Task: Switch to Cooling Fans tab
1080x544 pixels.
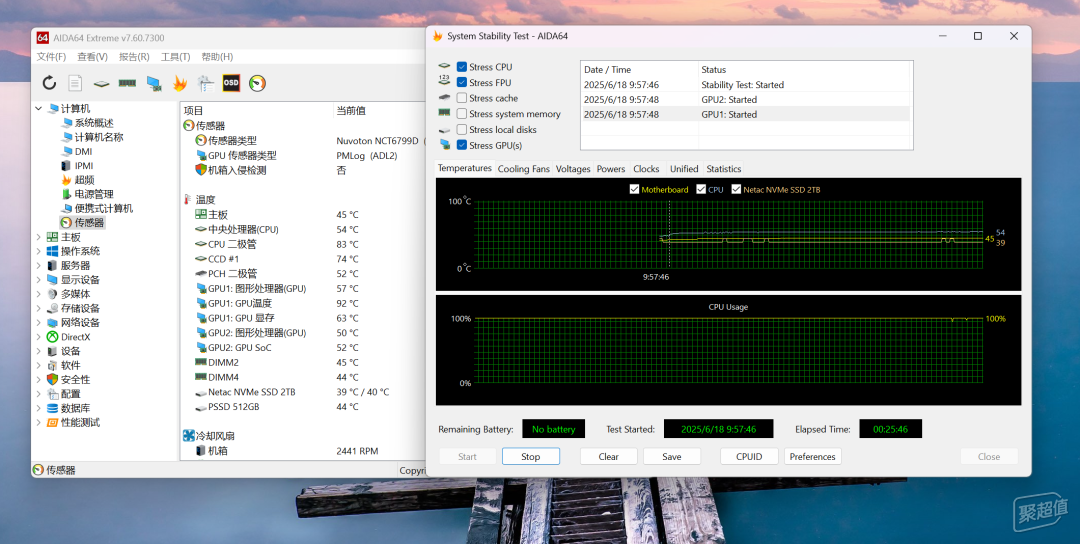Action: (x=523, y=169)
